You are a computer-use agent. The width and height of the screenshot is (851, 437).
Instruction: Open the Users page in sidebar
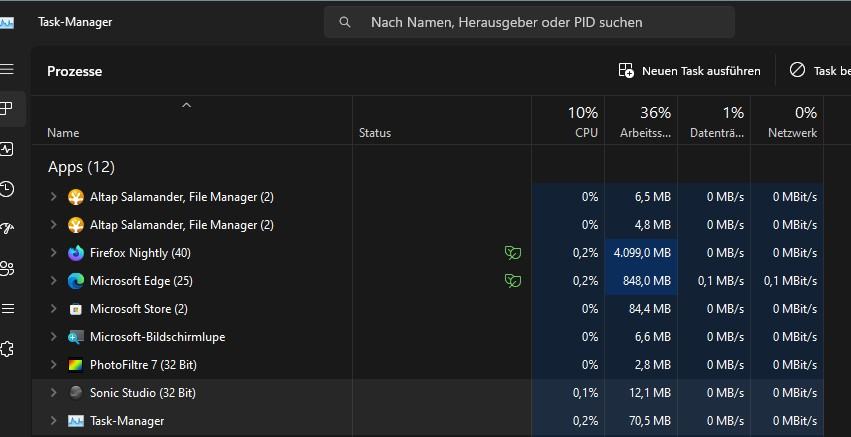click(7, 268)
